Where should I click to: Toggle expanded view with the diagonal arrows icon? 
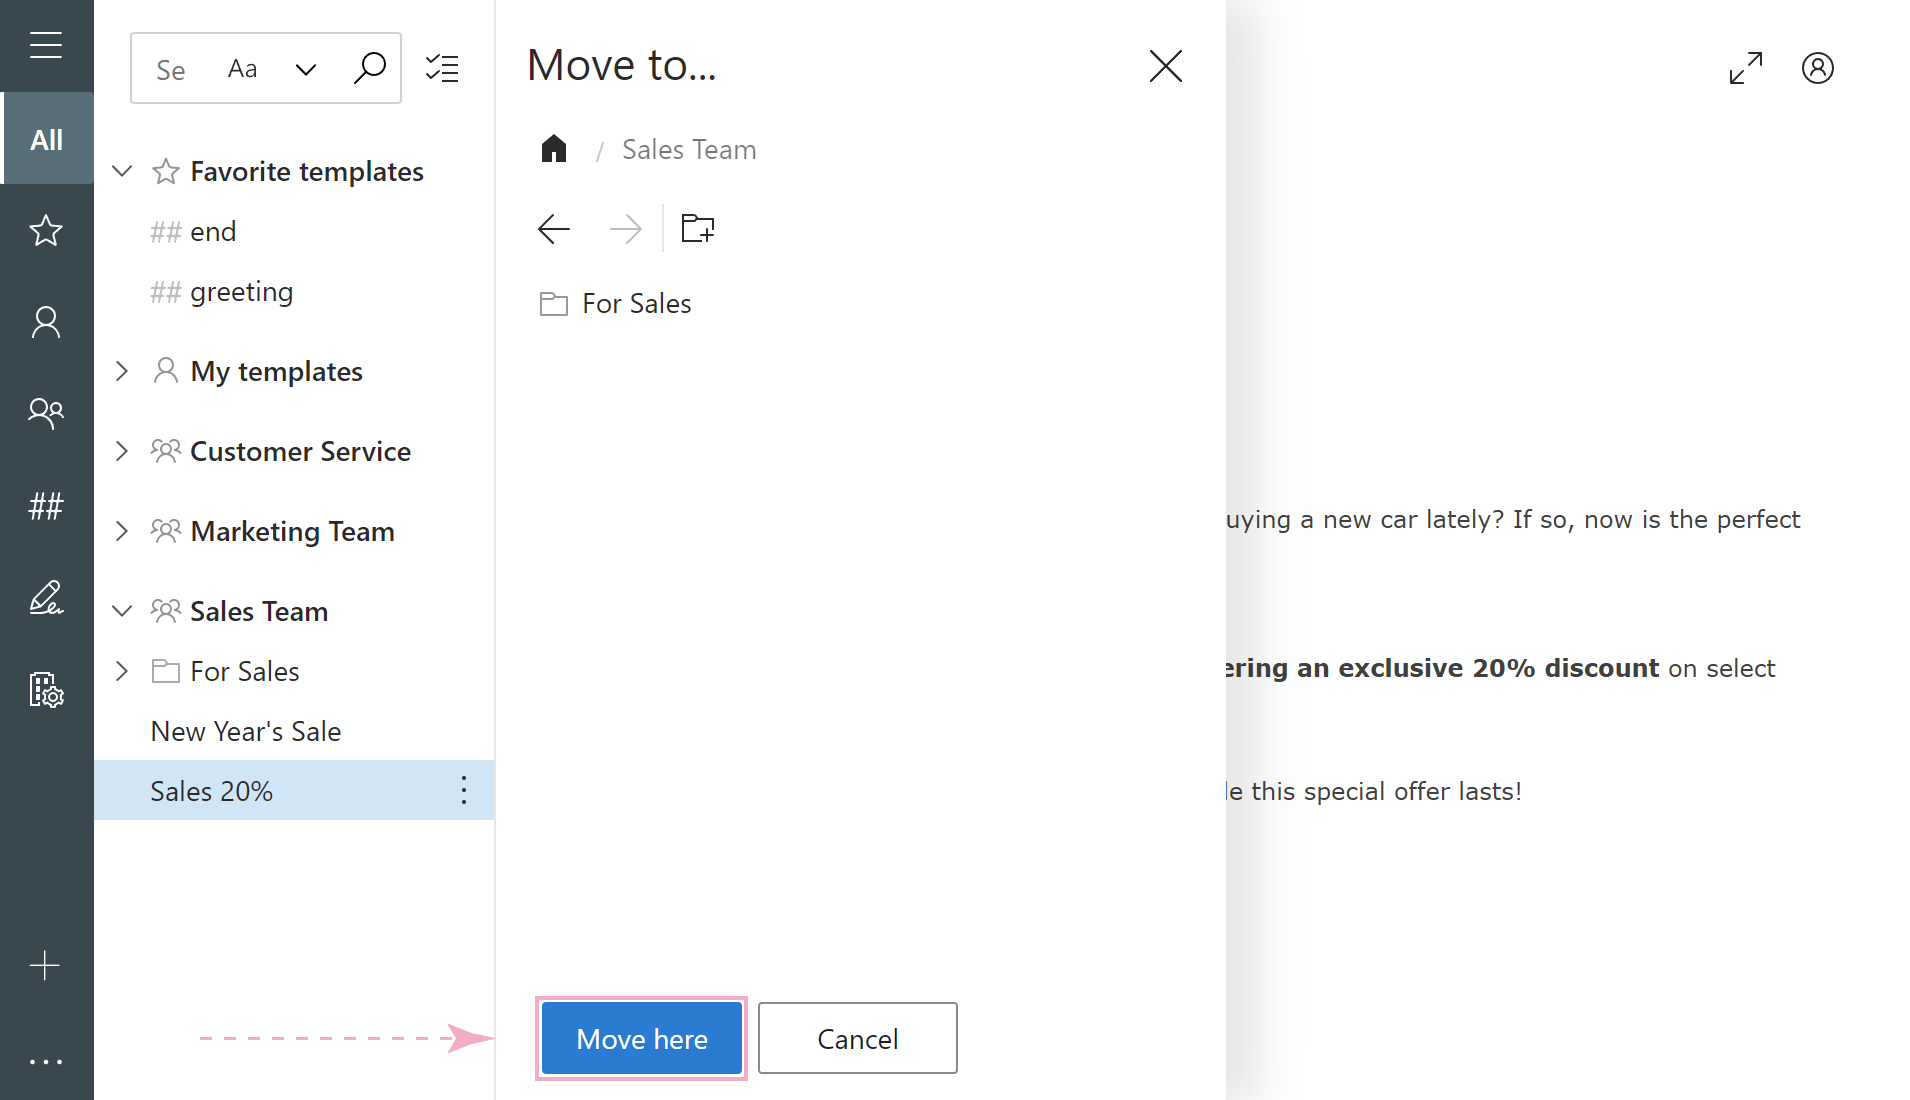(1745, 67)
